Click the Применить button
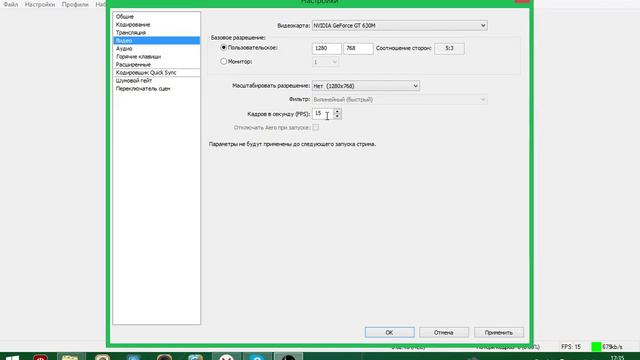The image size is (640, 360). pos(499,333)
